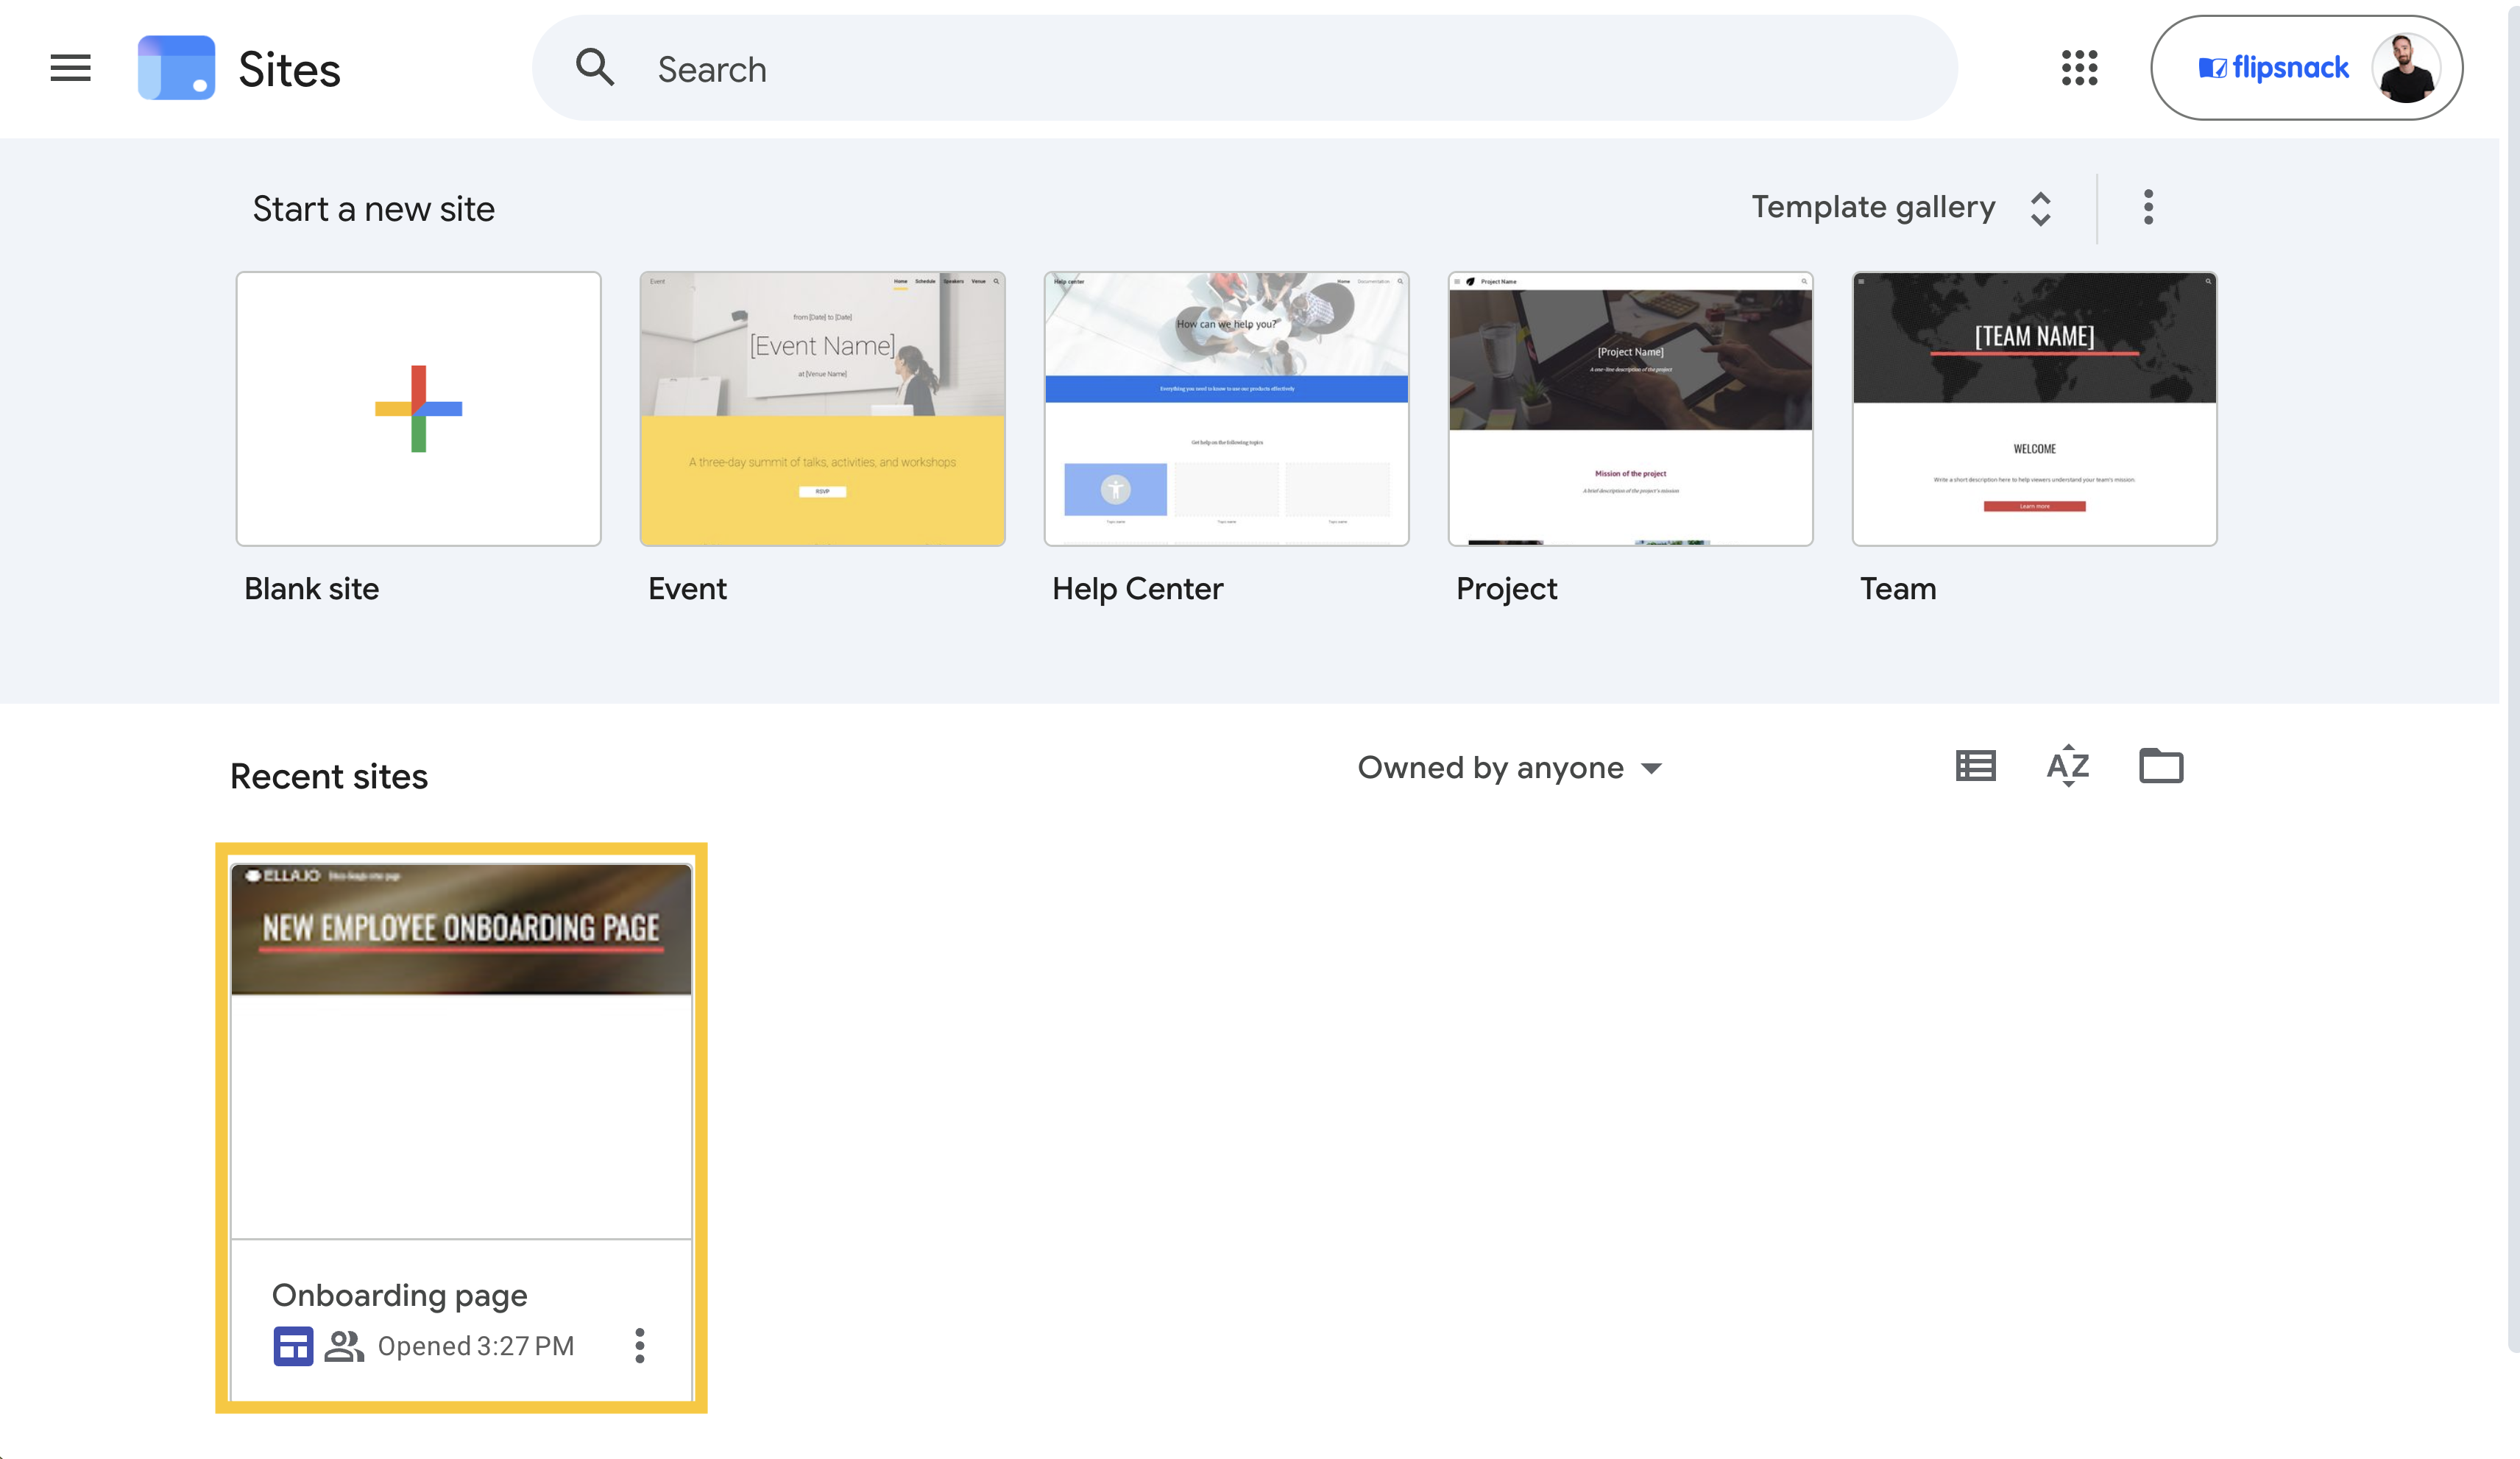Open the file picker folder icon

[x=2161, y=766]
